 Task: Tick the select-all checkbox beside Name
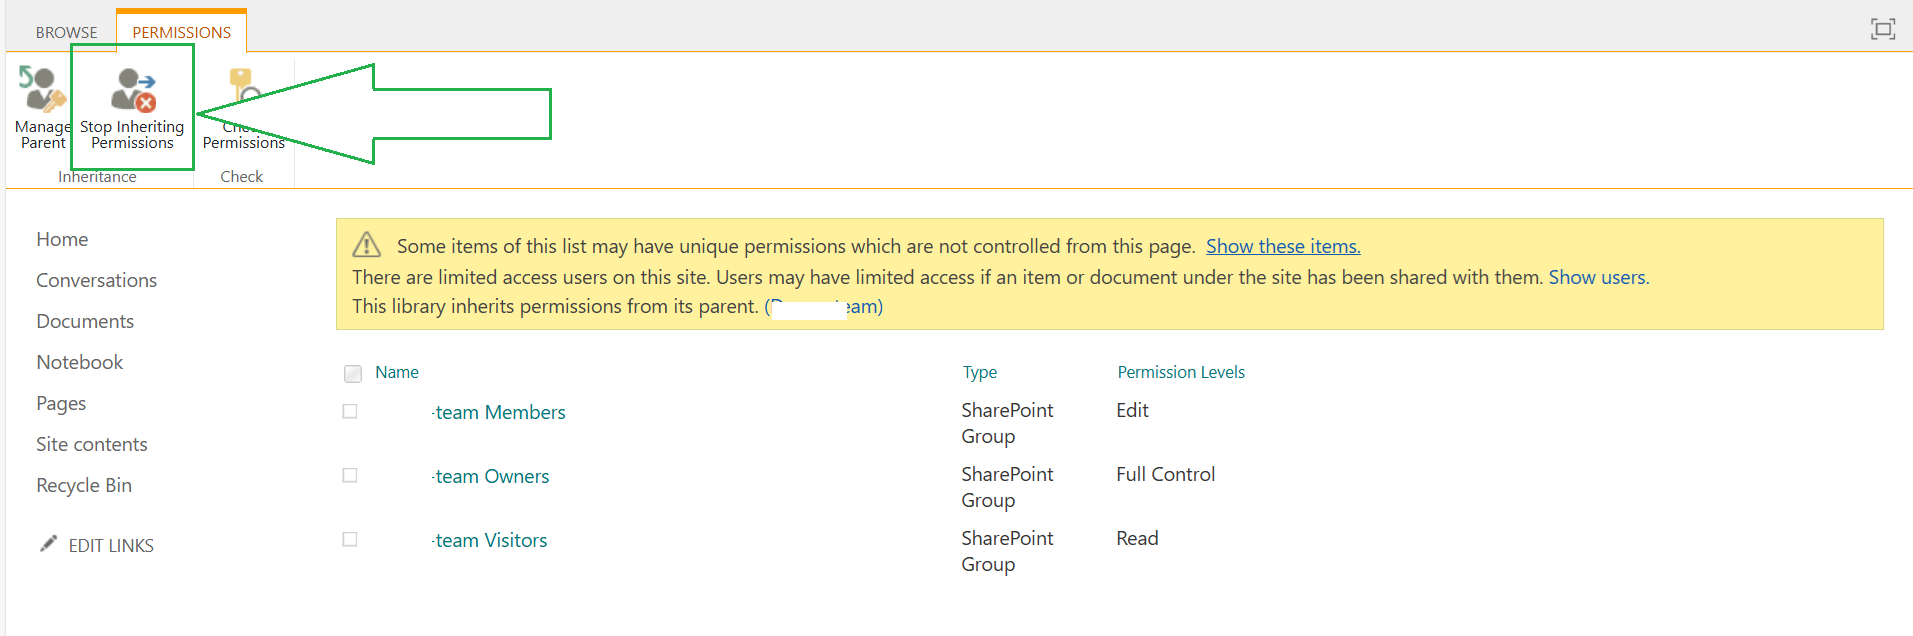353,374
